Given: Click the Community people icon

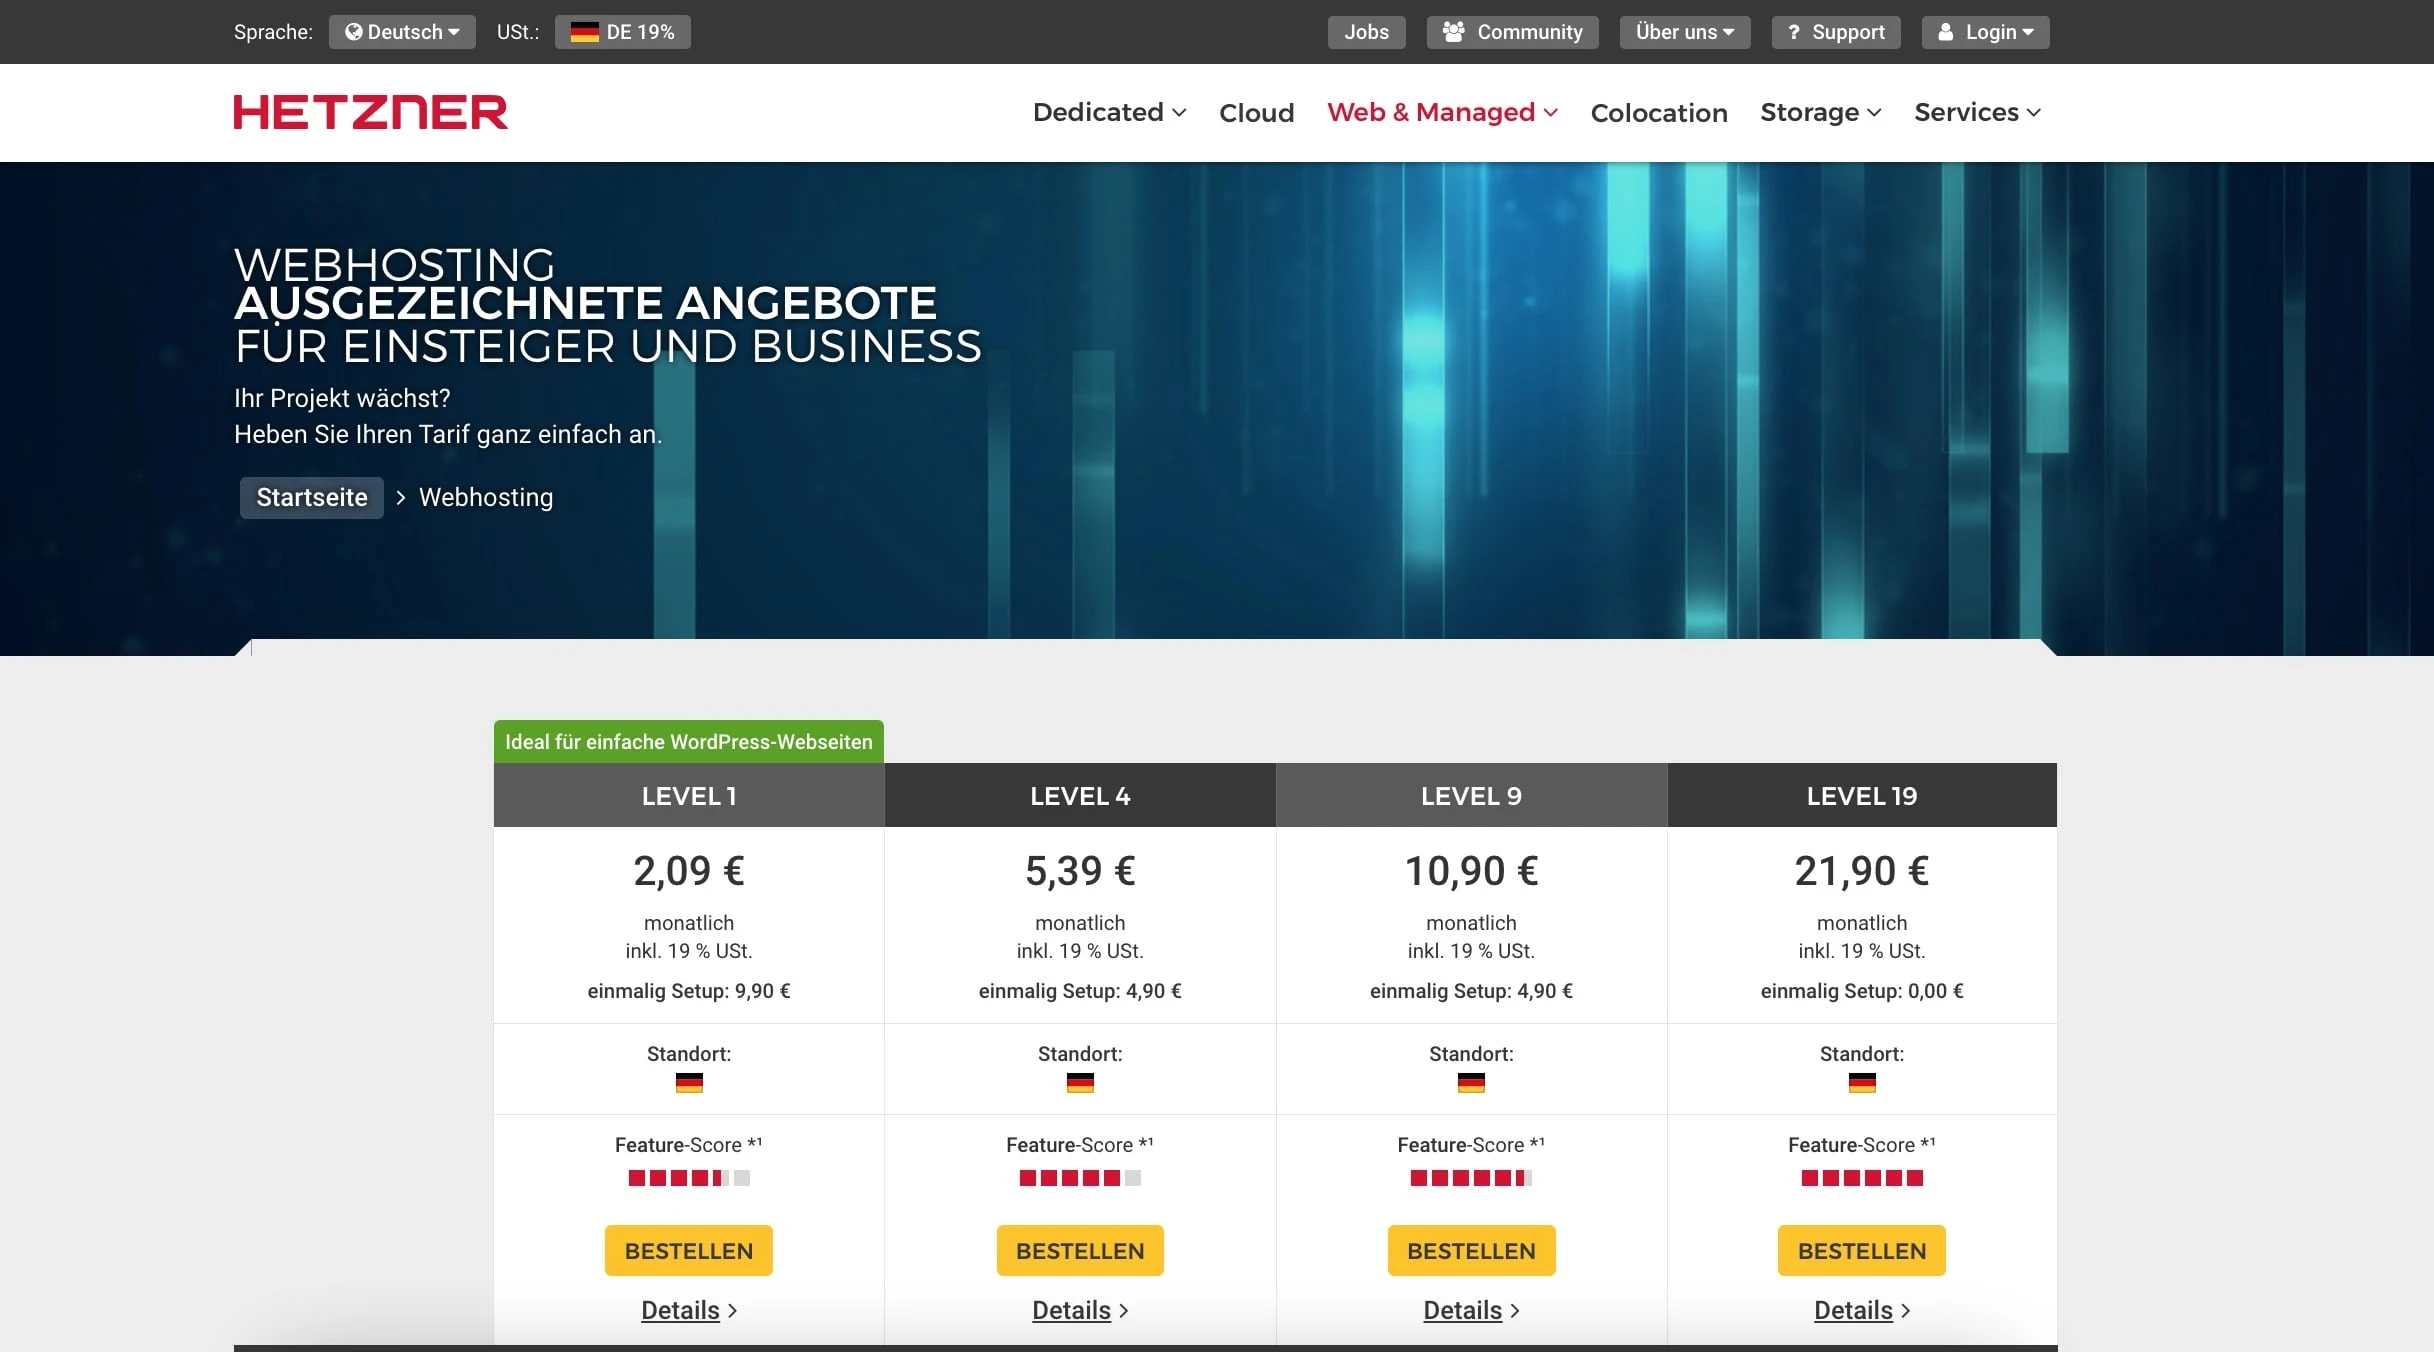Looking at the screenshot, I should coord(1453,31).
